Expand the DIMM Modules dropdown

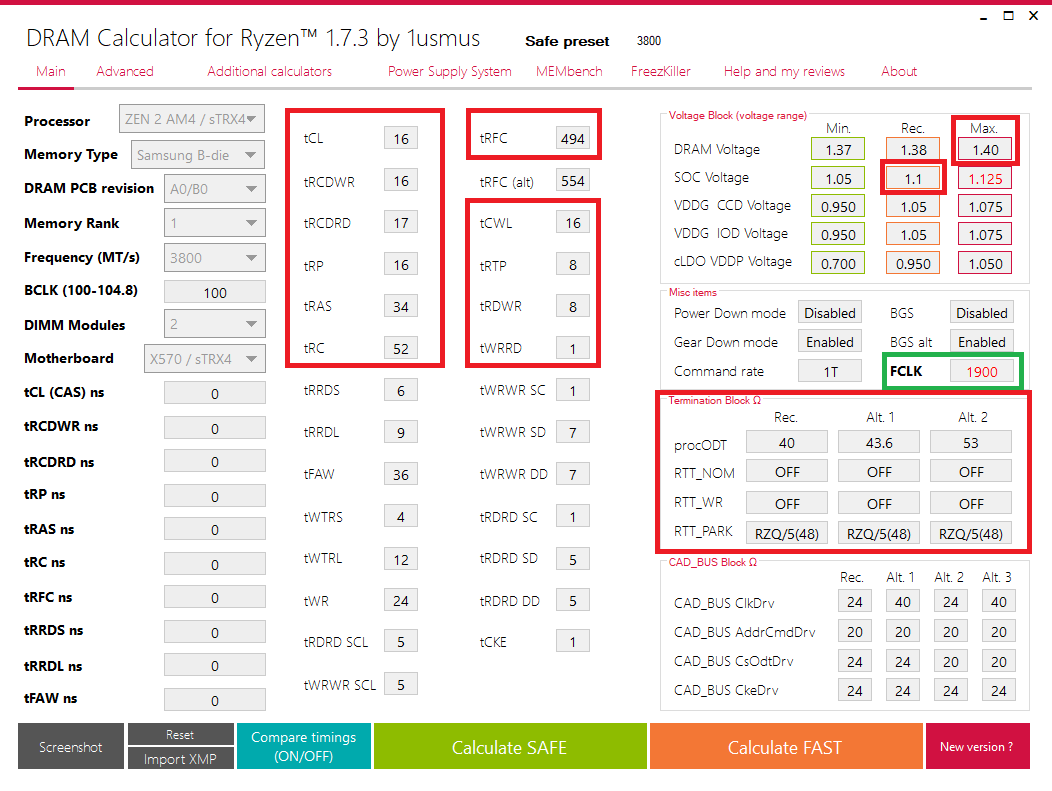point(214,325)
